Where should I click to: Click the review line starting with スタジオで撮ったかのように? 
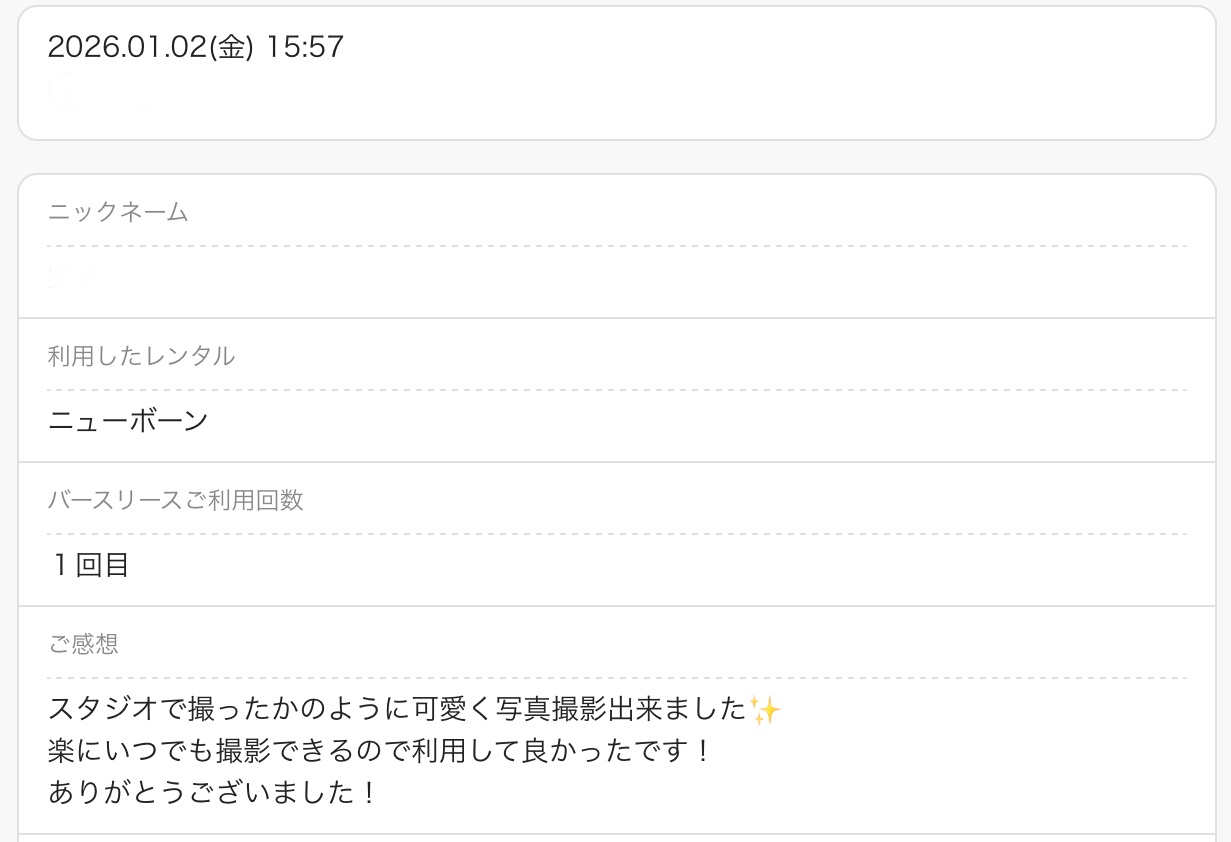398,710
